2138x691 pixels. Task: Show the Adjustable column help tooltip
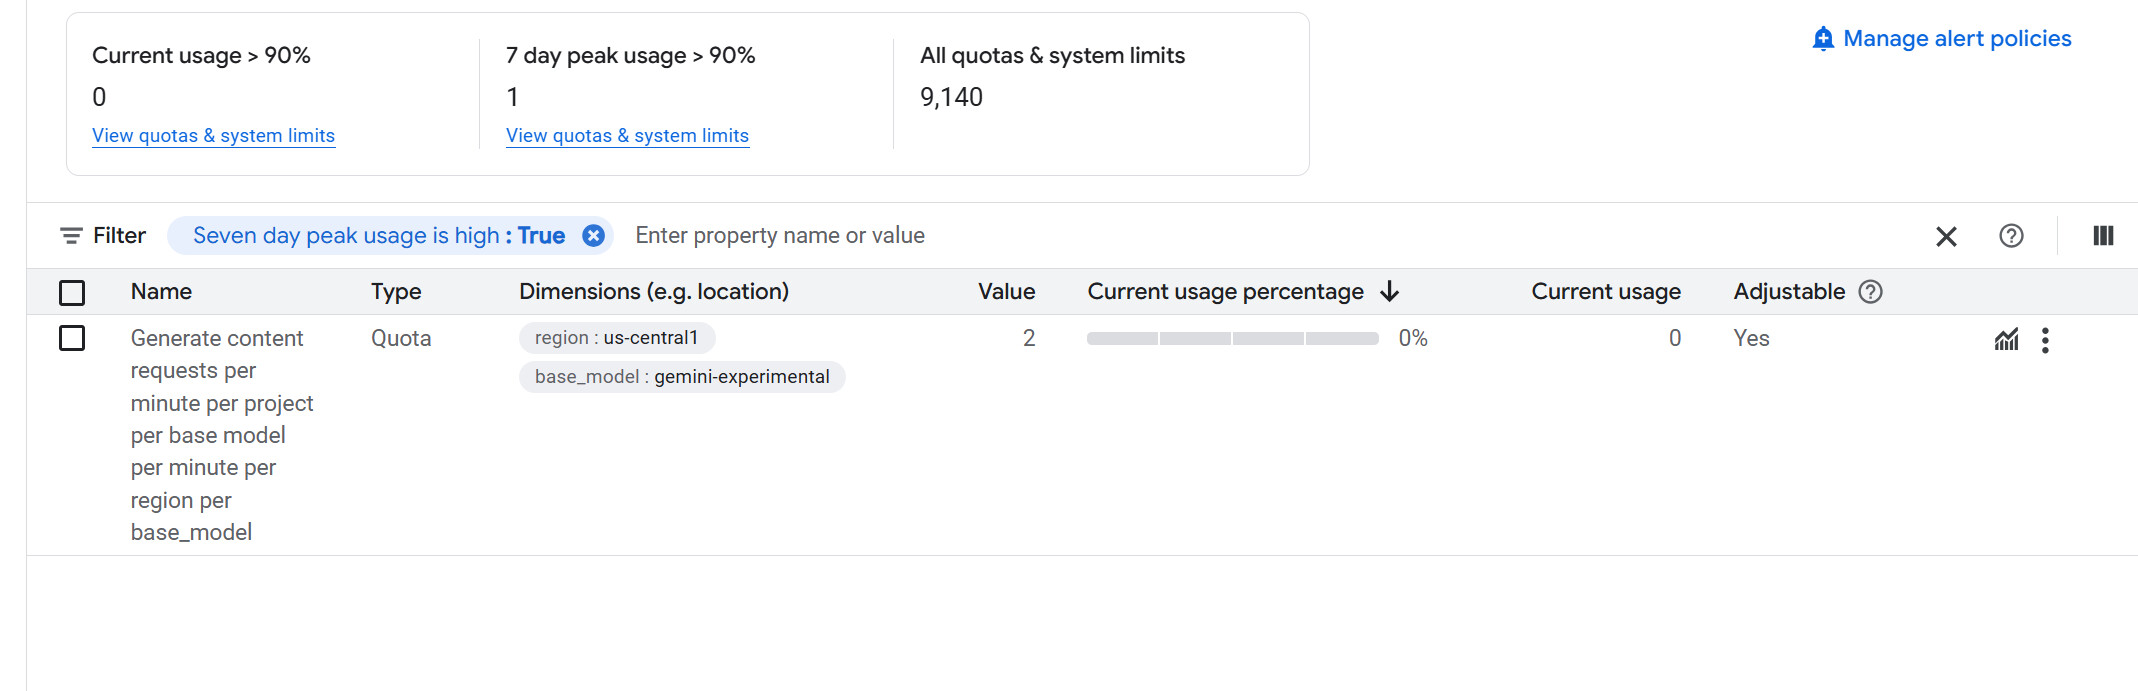click(x=1870, y=292)
